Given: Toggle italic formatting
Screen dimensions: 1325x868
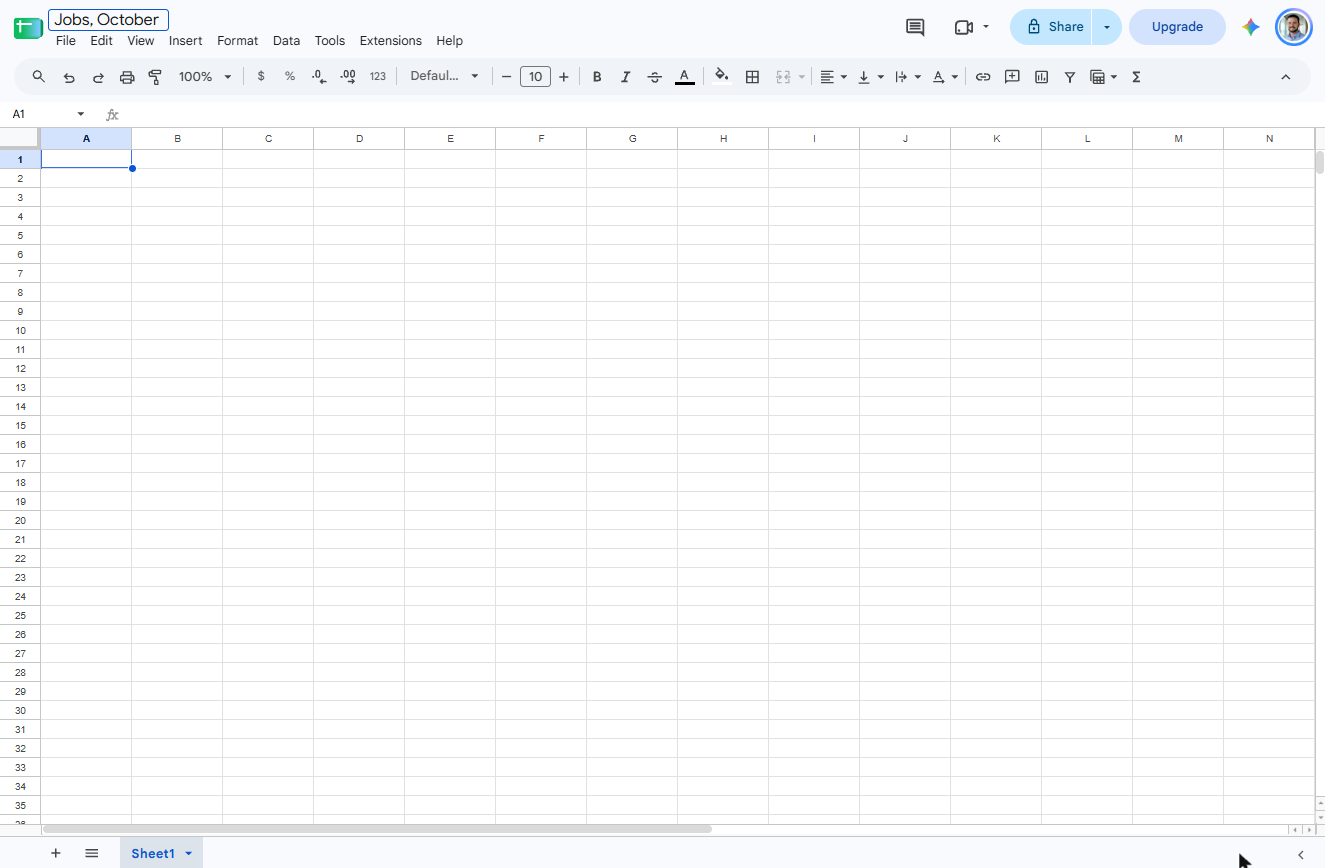Looking at the screenshot, I should coord(626,77).
